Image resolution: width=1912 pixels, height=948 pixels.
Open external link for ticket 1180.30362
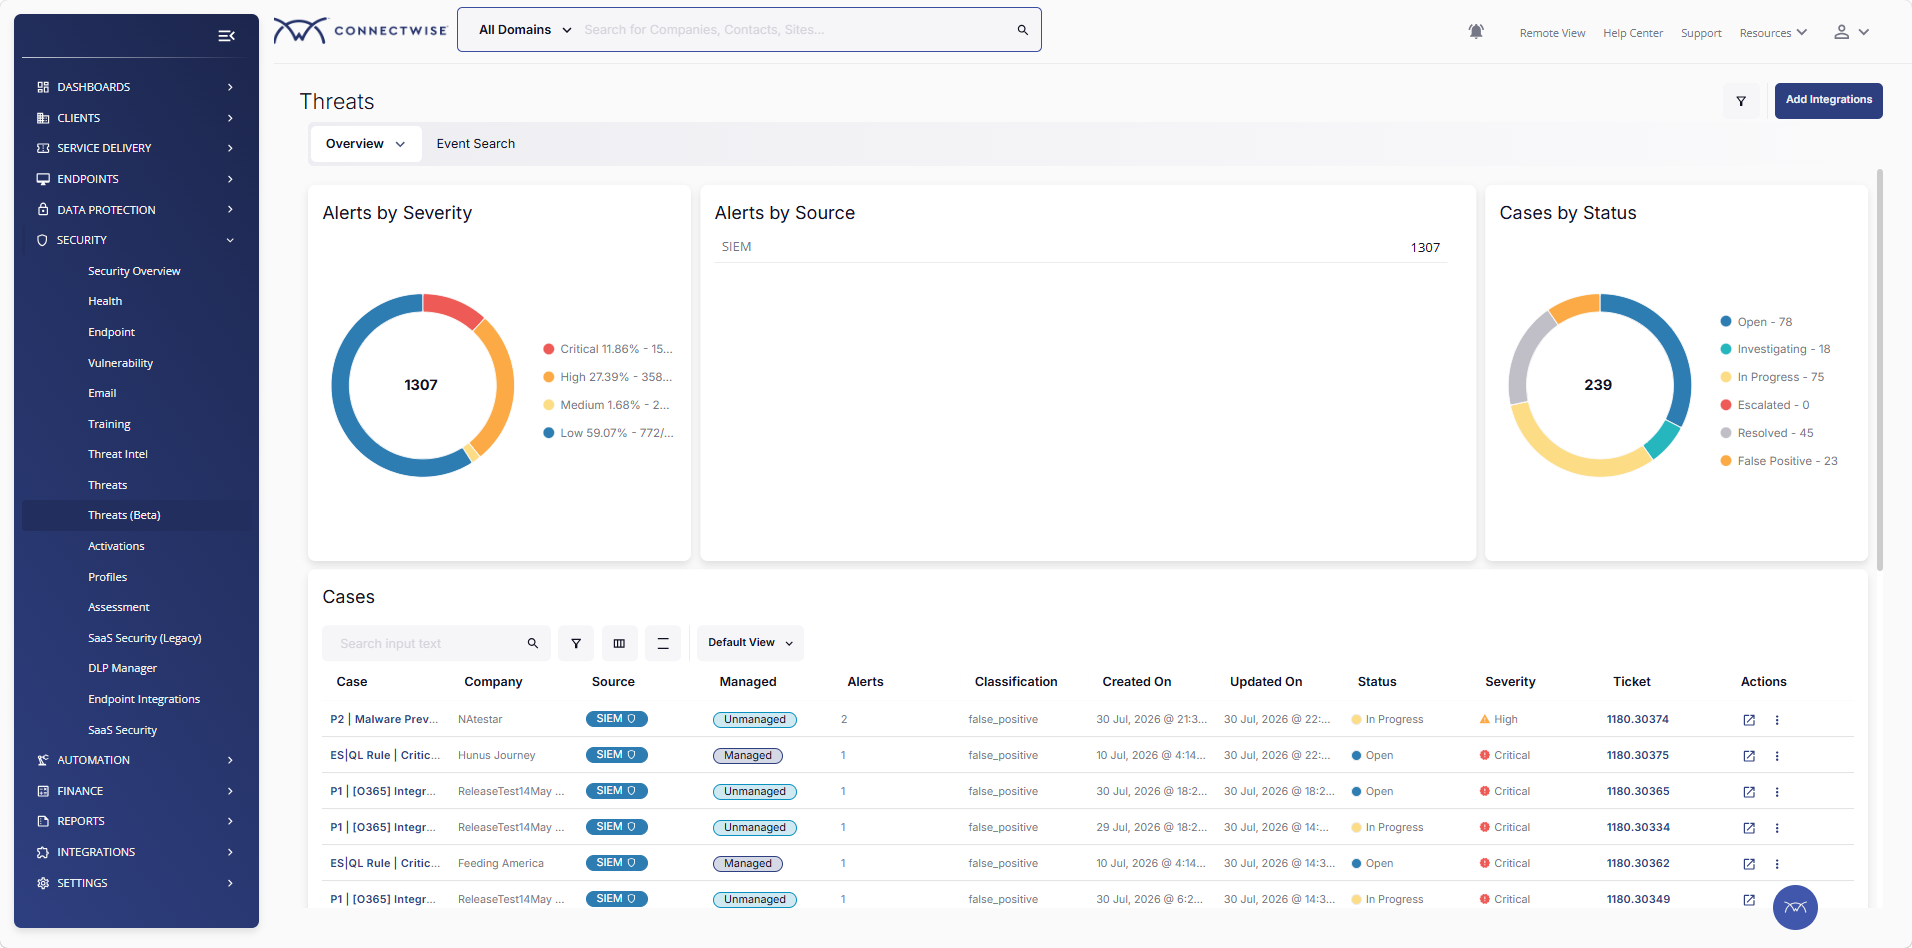tap(1749, 864)
